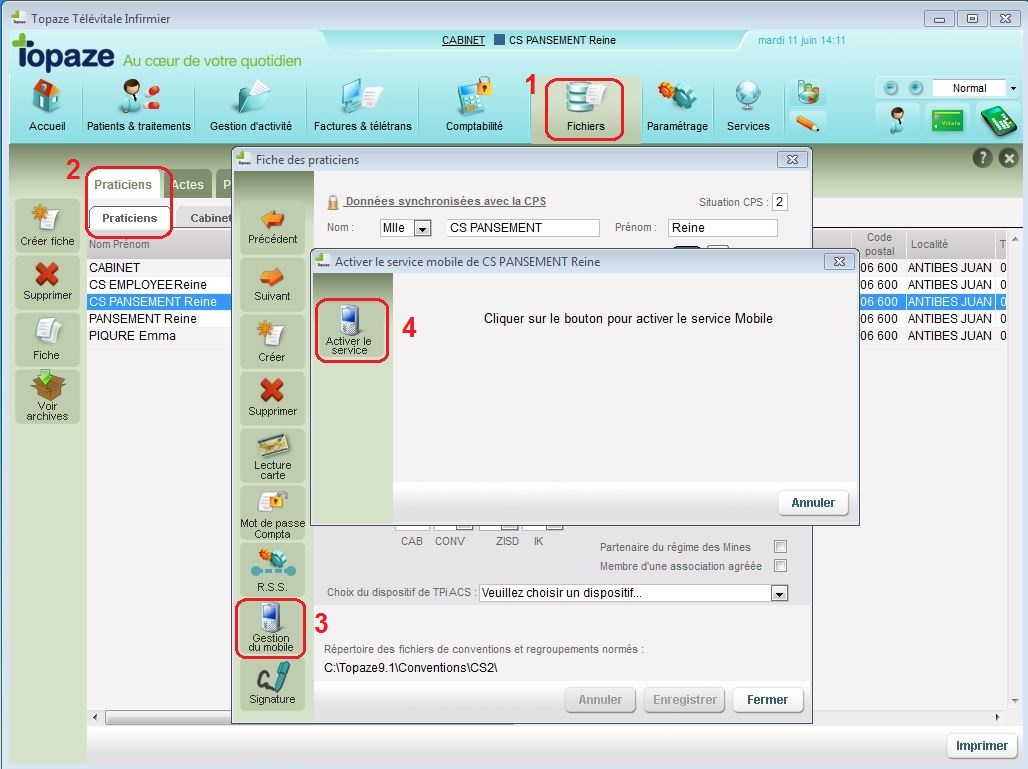Screen dimensions: 1028x769
Task: Go to Précédent practitioner record
Action: pos(272,227)
